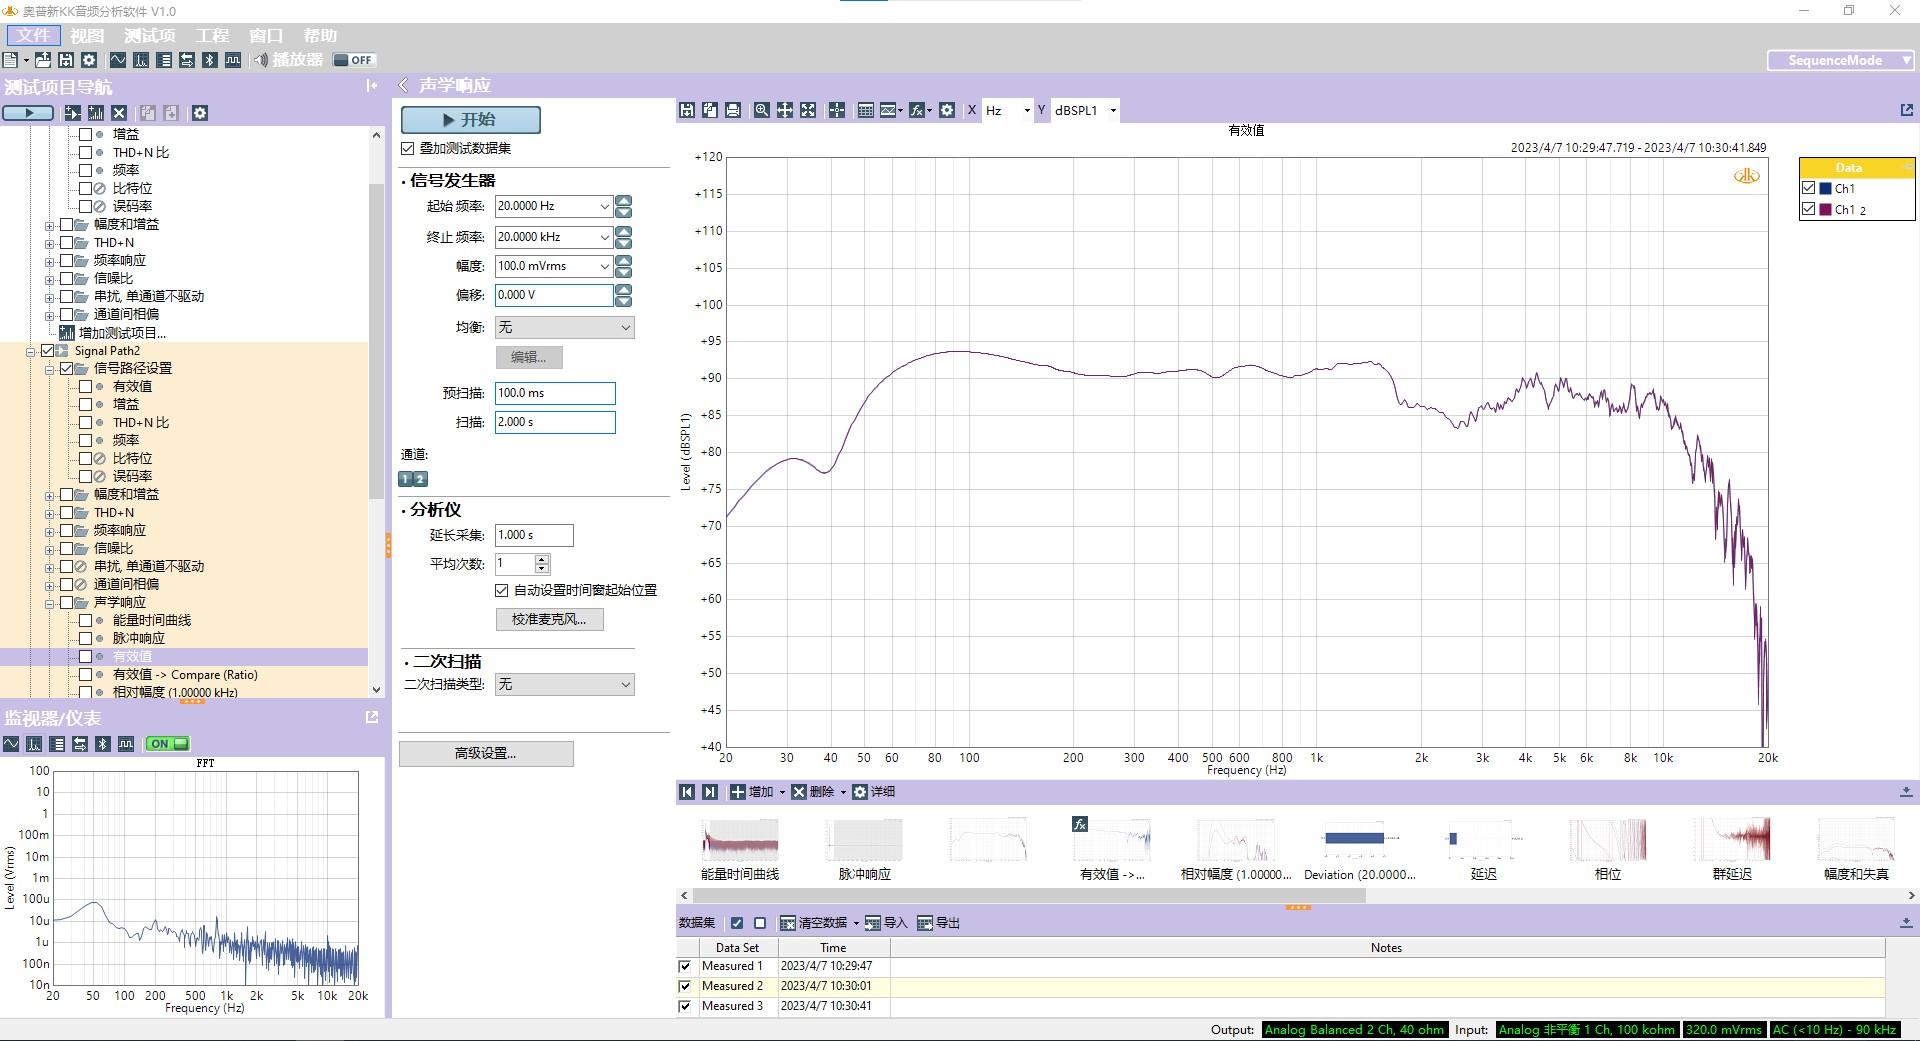This screenshot has height=1041, width=1920.
Task: Open the Energy Time Curve result thumbnail
Action: click(740, 849)
